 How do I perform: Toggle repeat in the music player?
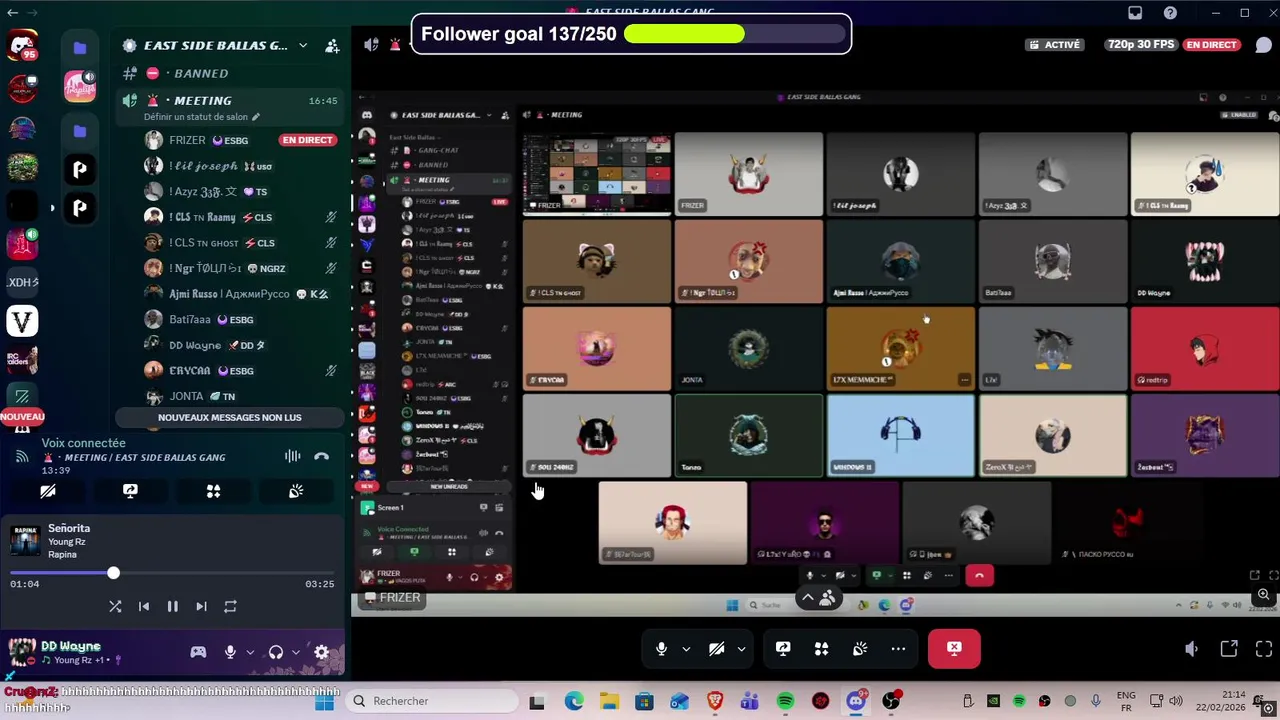click(230, 606)
